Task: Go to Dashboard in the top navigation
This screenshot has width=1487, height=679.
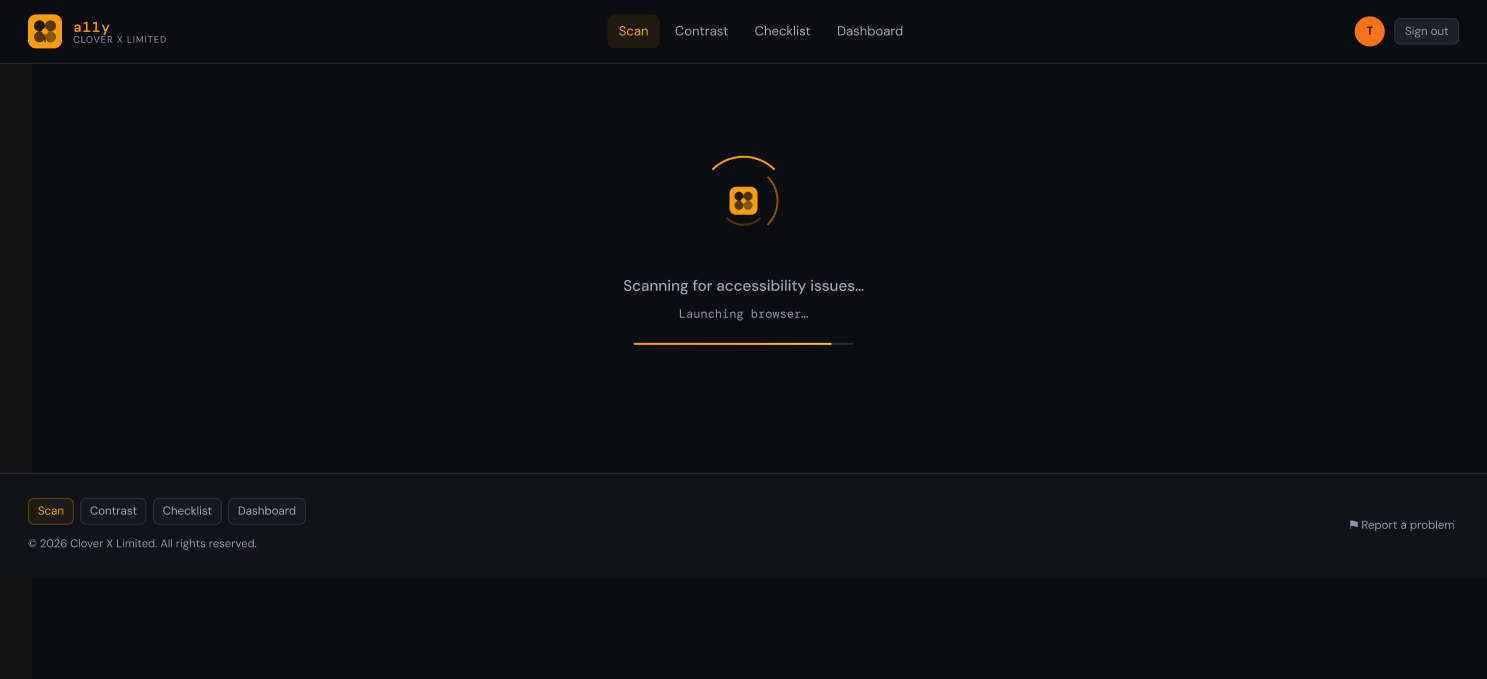Action: tap(870, 31)
